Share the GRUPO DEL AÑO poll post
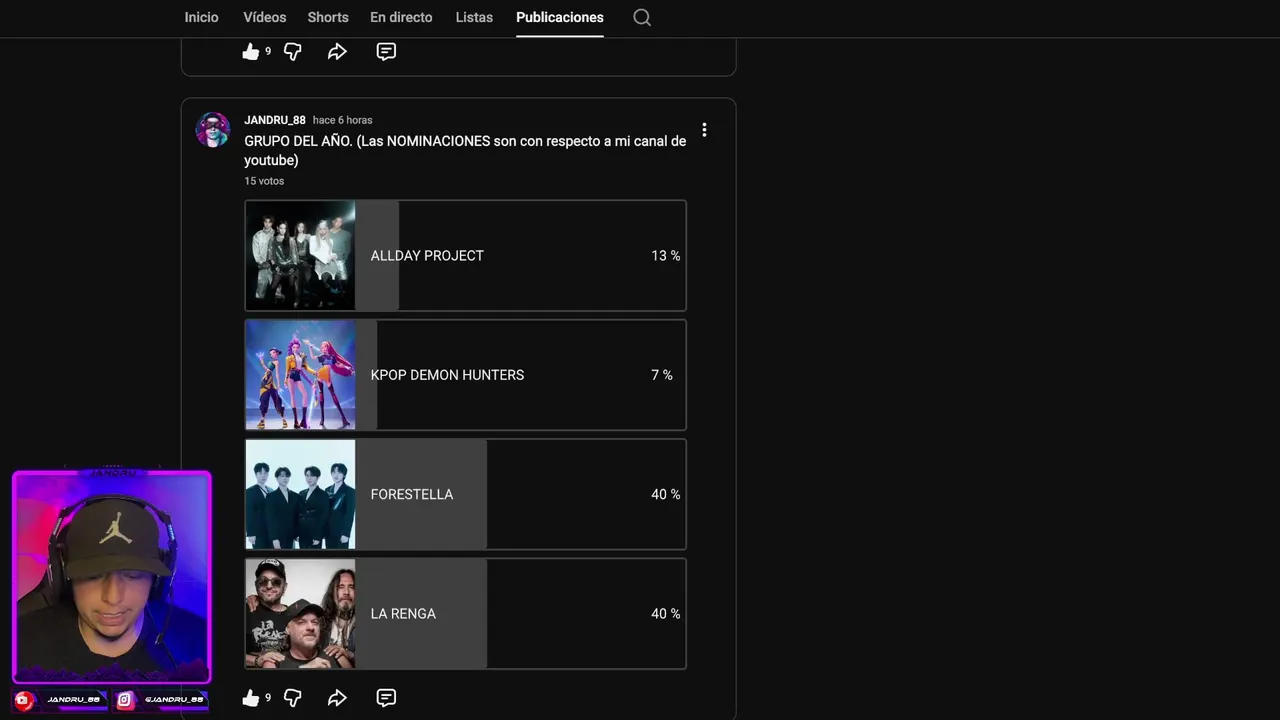 pos(337,698)
